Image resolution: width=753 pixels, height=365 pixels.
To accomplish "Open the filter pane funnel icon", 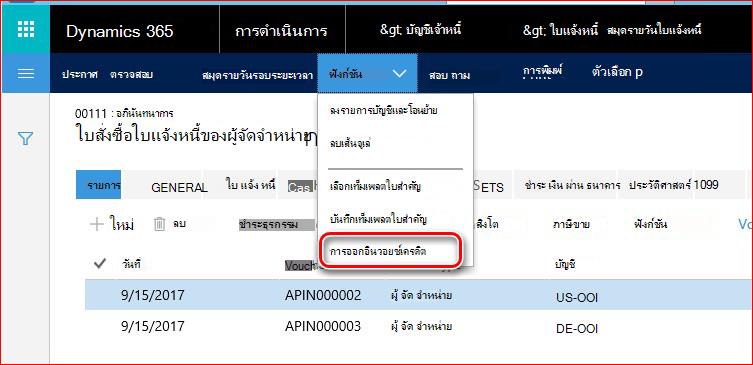I will (x=25, y=139).
